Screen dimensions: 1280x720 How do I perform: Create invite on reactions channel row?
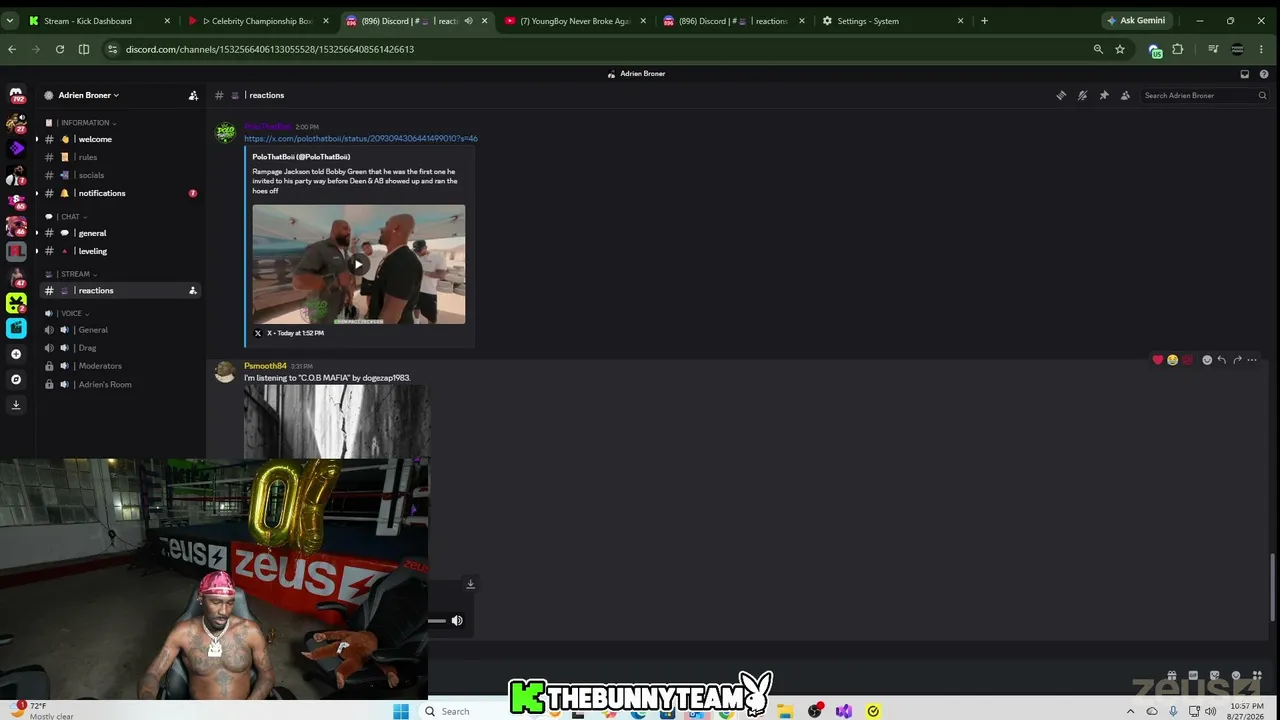point(192,291)
